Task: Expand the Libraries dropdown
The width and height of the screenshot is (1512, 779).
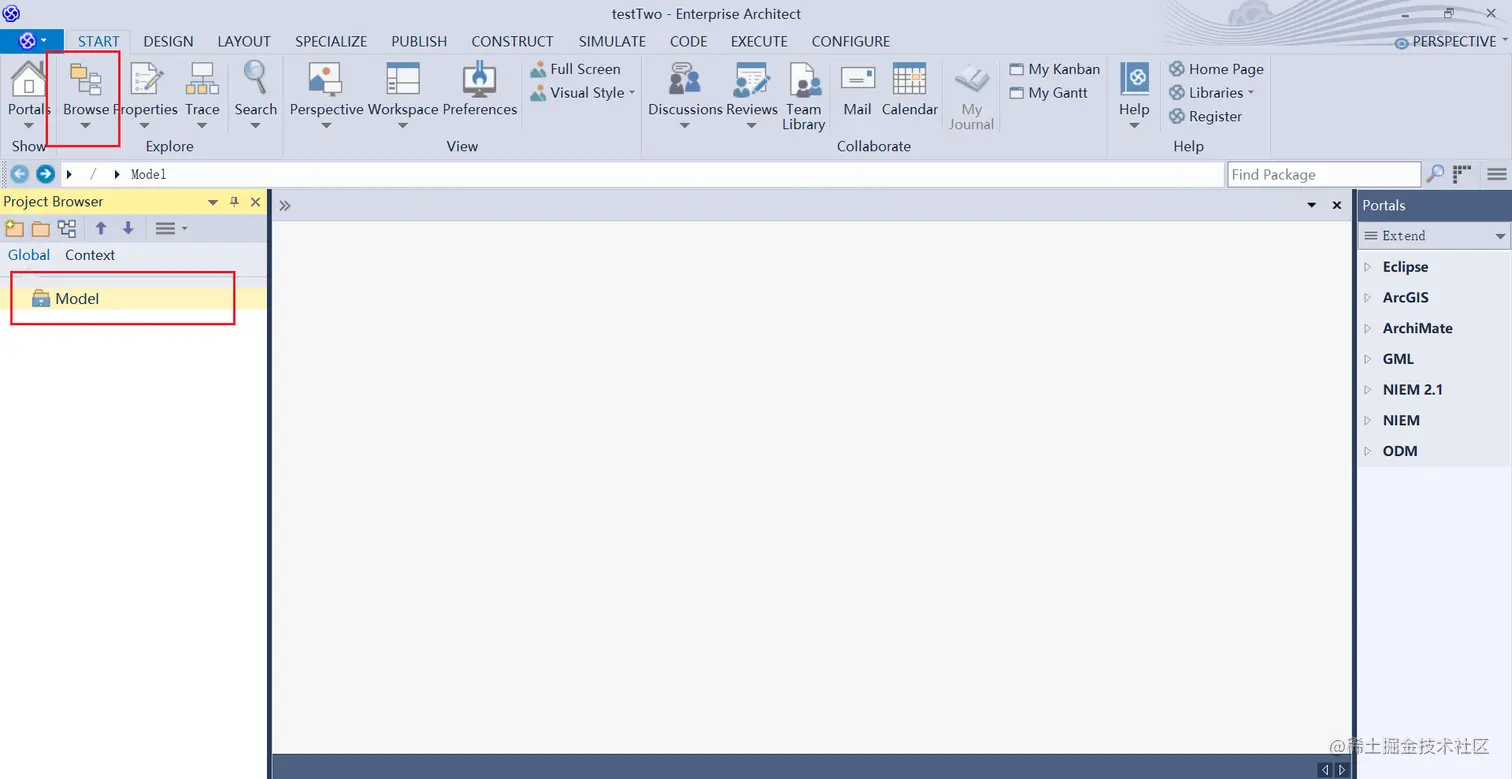Action: tap(1251, 93)
